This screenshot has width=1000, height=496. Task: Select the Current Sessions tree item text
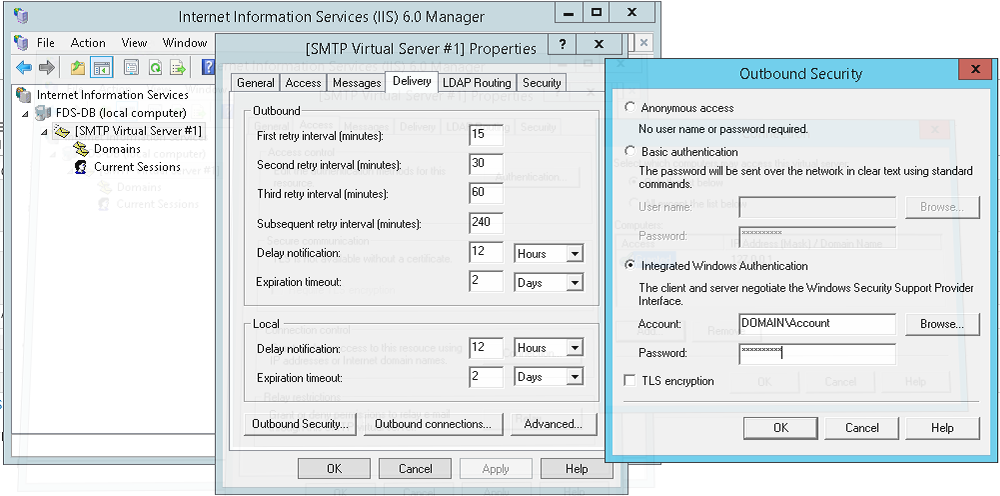(137, 167)
